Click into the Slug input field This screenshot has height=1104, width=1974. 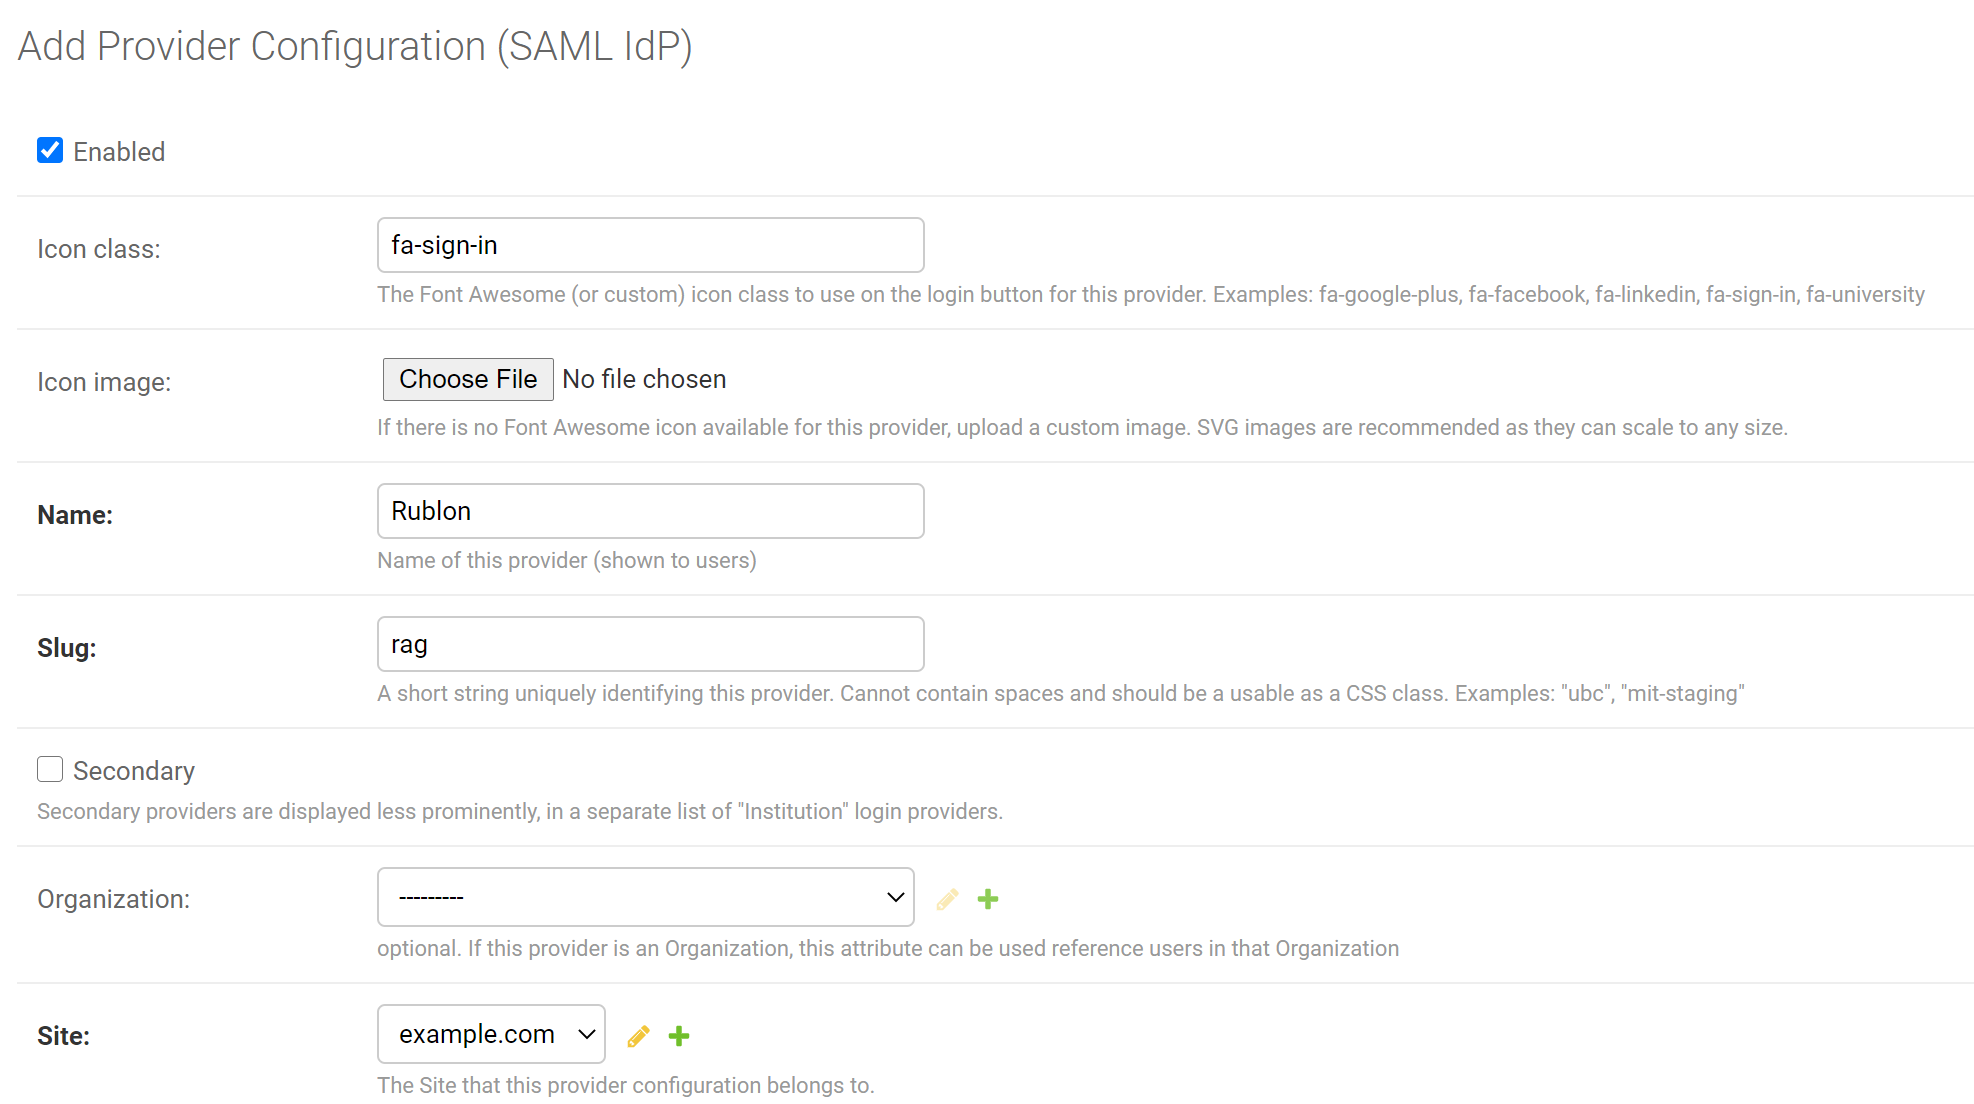[x=650, y=645]
